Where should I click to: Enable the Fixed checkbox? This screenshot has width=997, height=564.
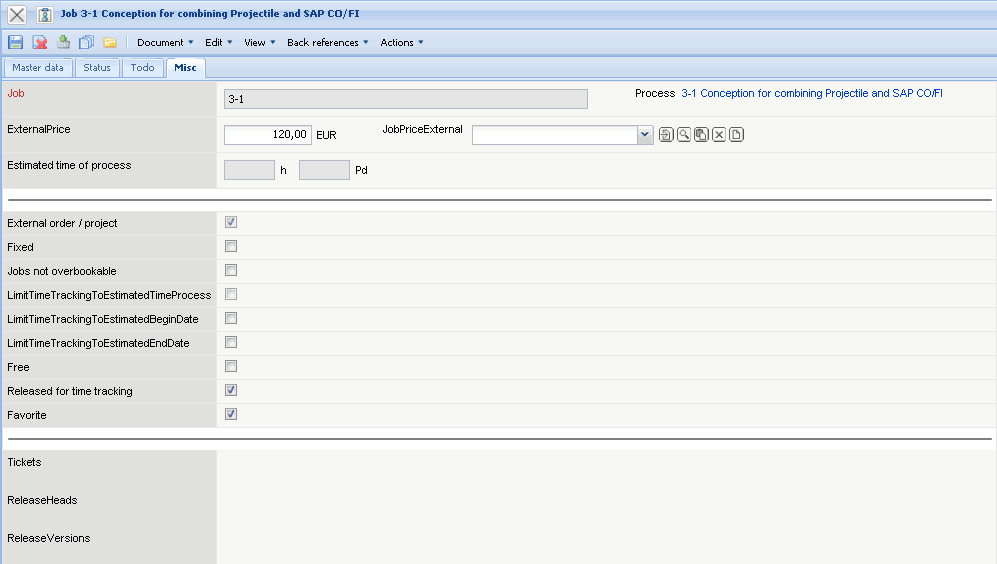click(x=231, y=246)
